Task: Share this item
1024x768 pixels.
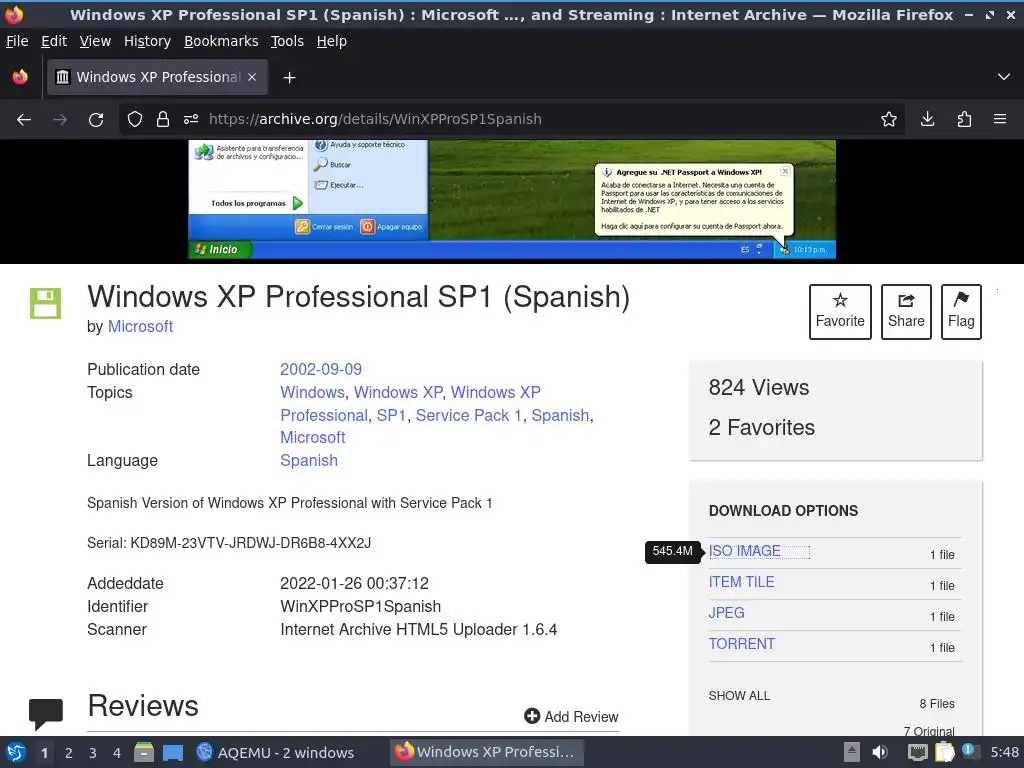Action: point(906,312)
